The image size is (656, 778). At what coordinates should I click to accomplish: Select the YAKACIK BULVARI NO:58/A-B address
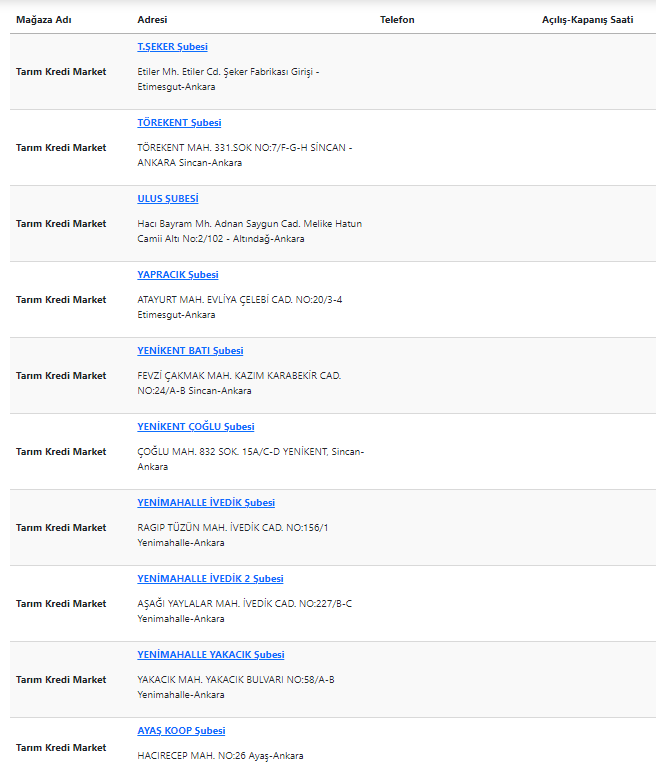(236, 687)
